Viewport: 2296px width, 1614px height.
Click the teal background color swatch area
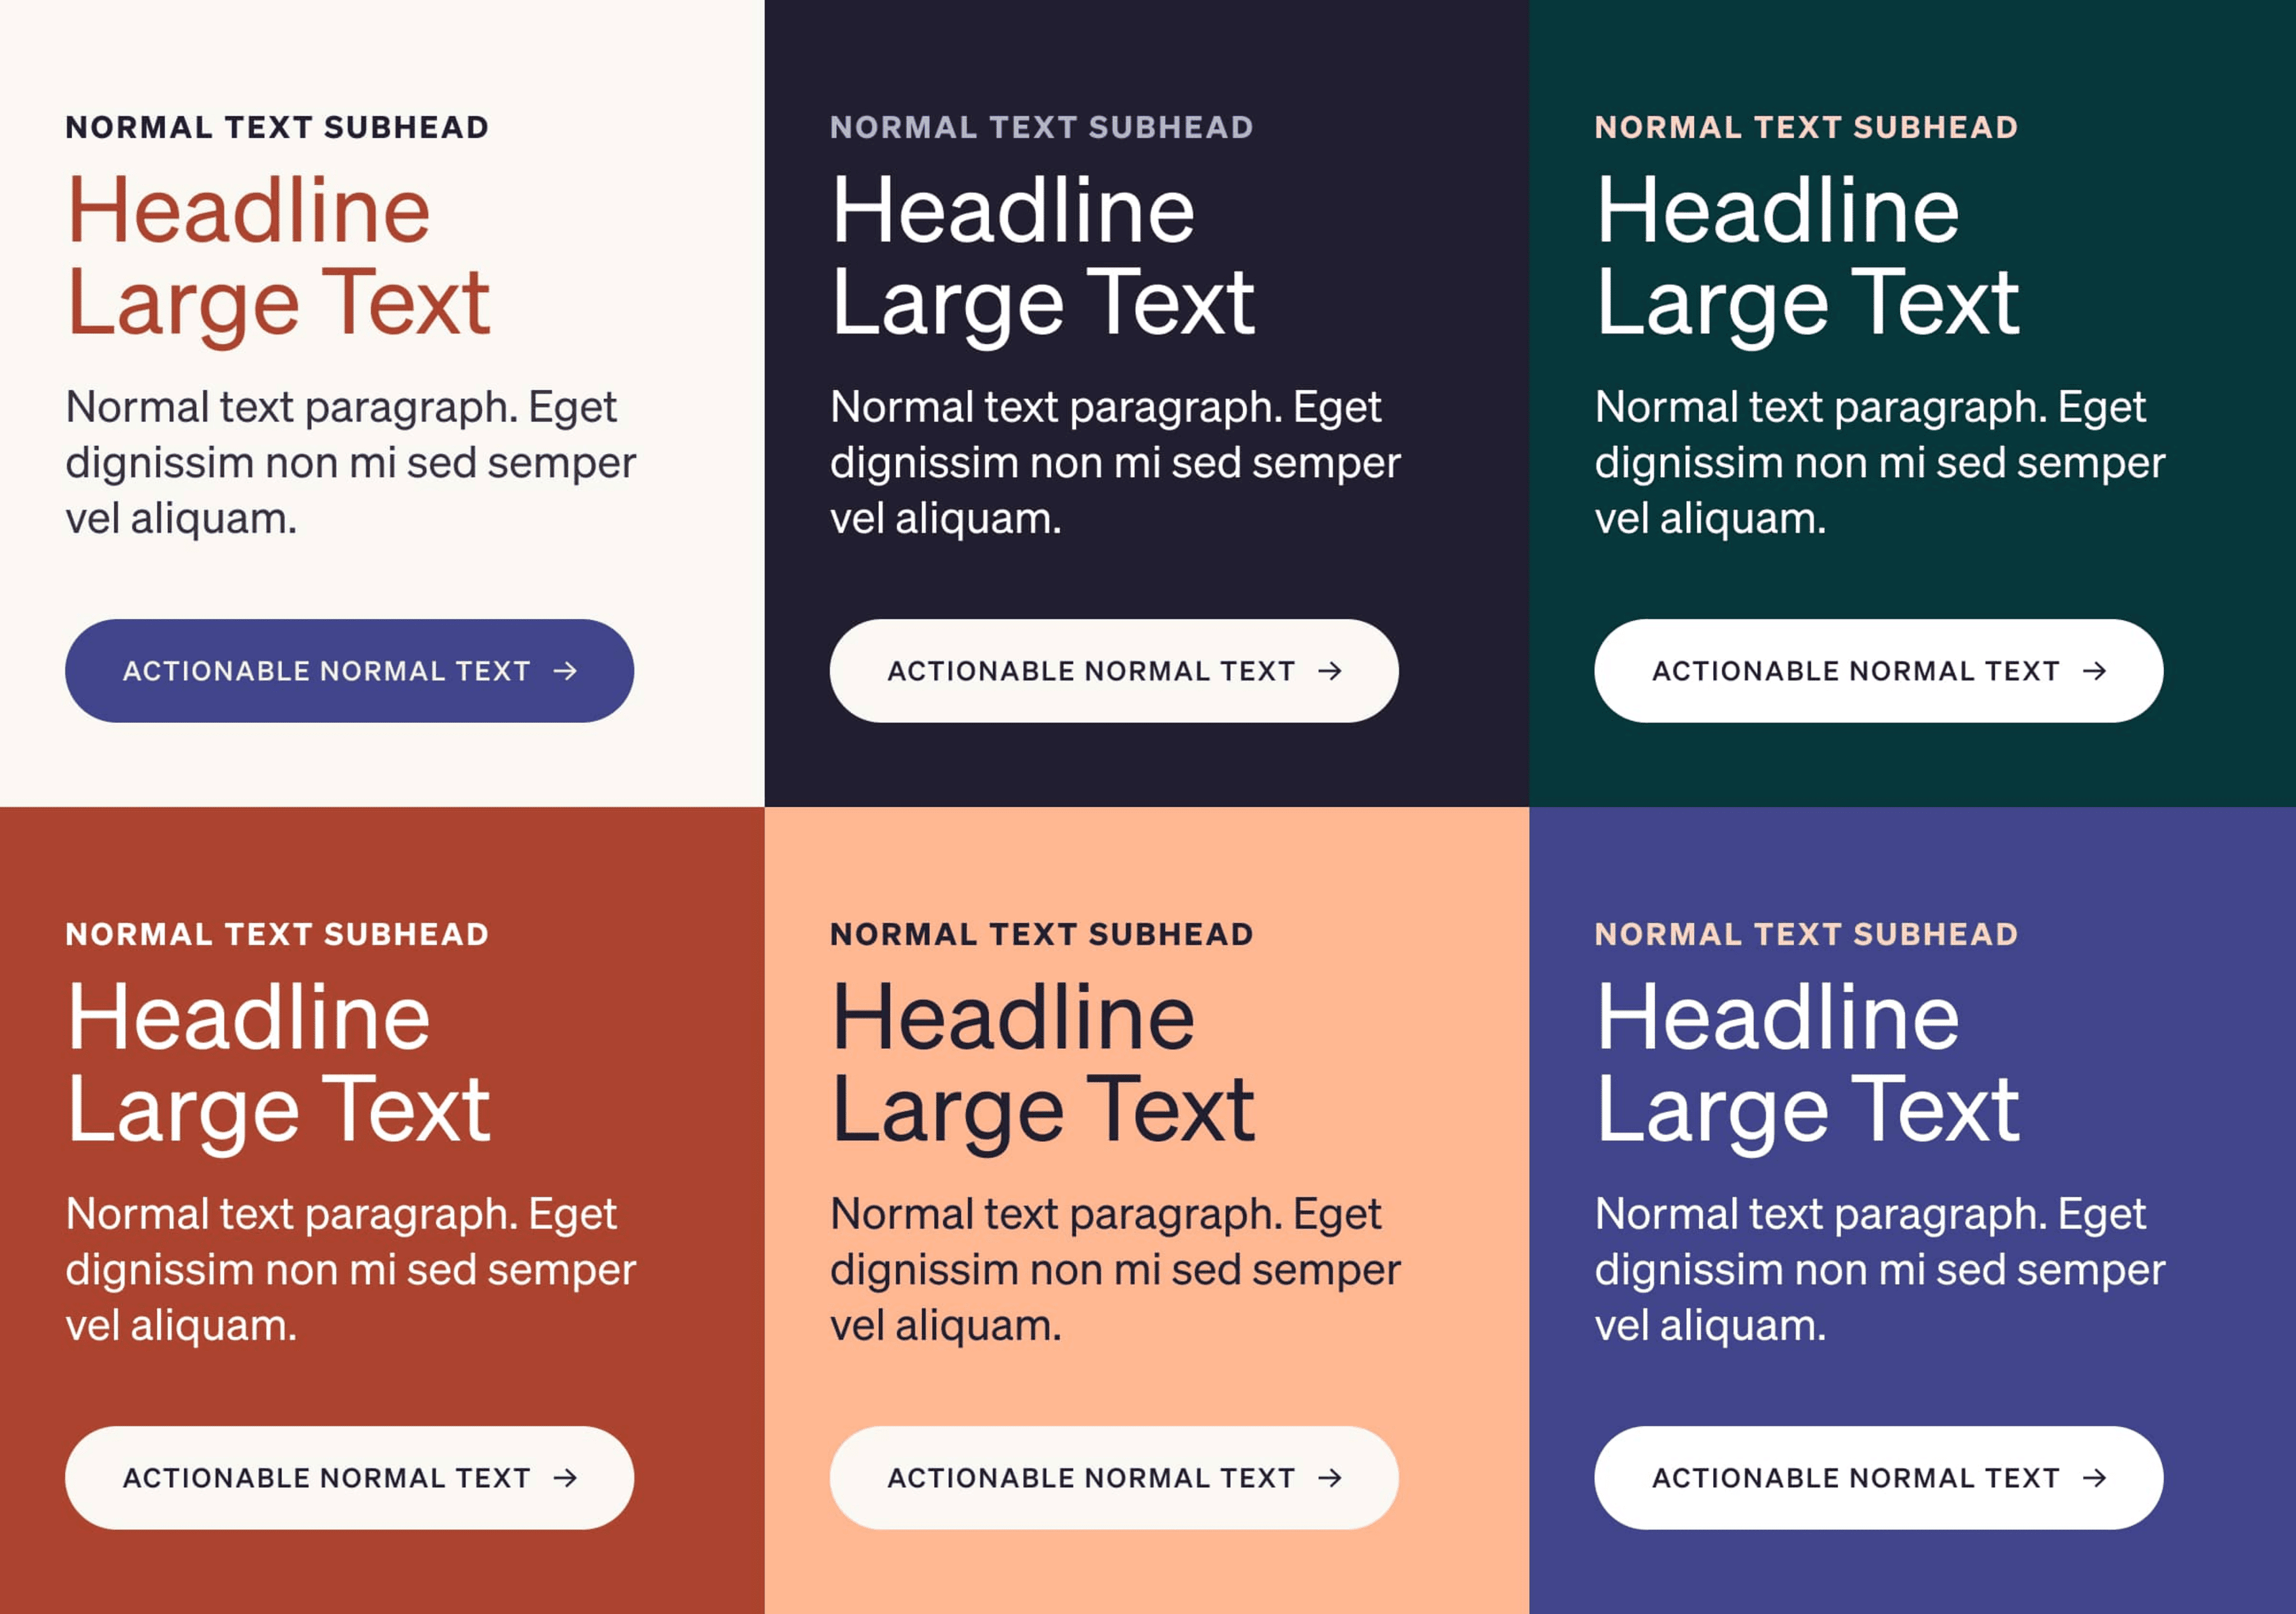point(1912,402)
